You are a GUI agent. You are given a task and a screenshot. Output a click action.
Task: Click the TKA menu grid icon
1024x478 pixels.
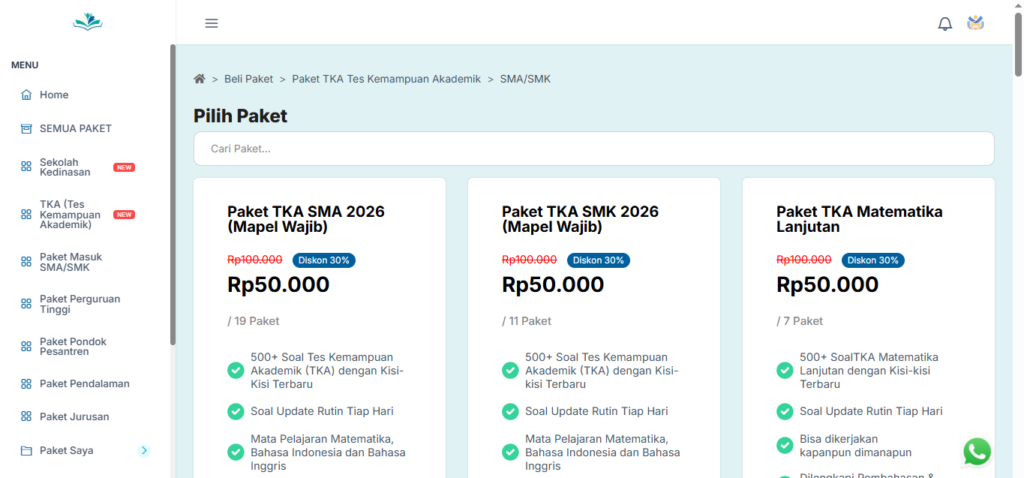pyautogui.click(x=26, y=214)
